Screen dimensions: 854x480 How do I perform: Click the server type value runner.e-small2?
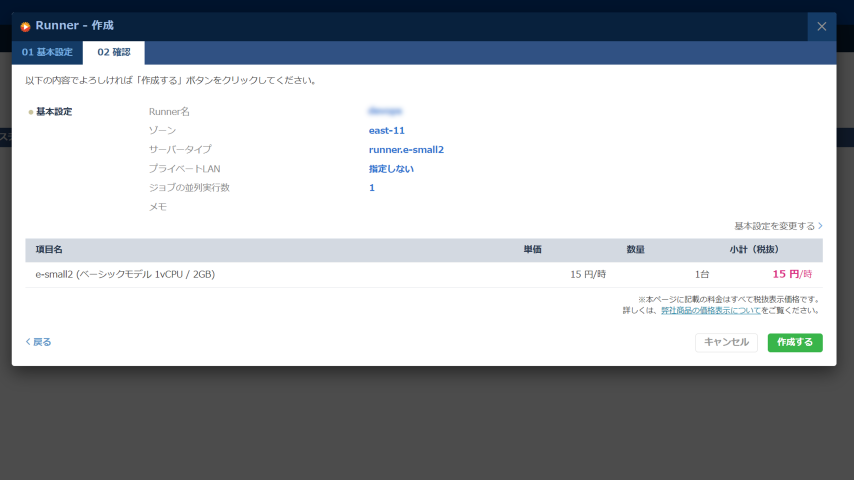pos(406,149)
